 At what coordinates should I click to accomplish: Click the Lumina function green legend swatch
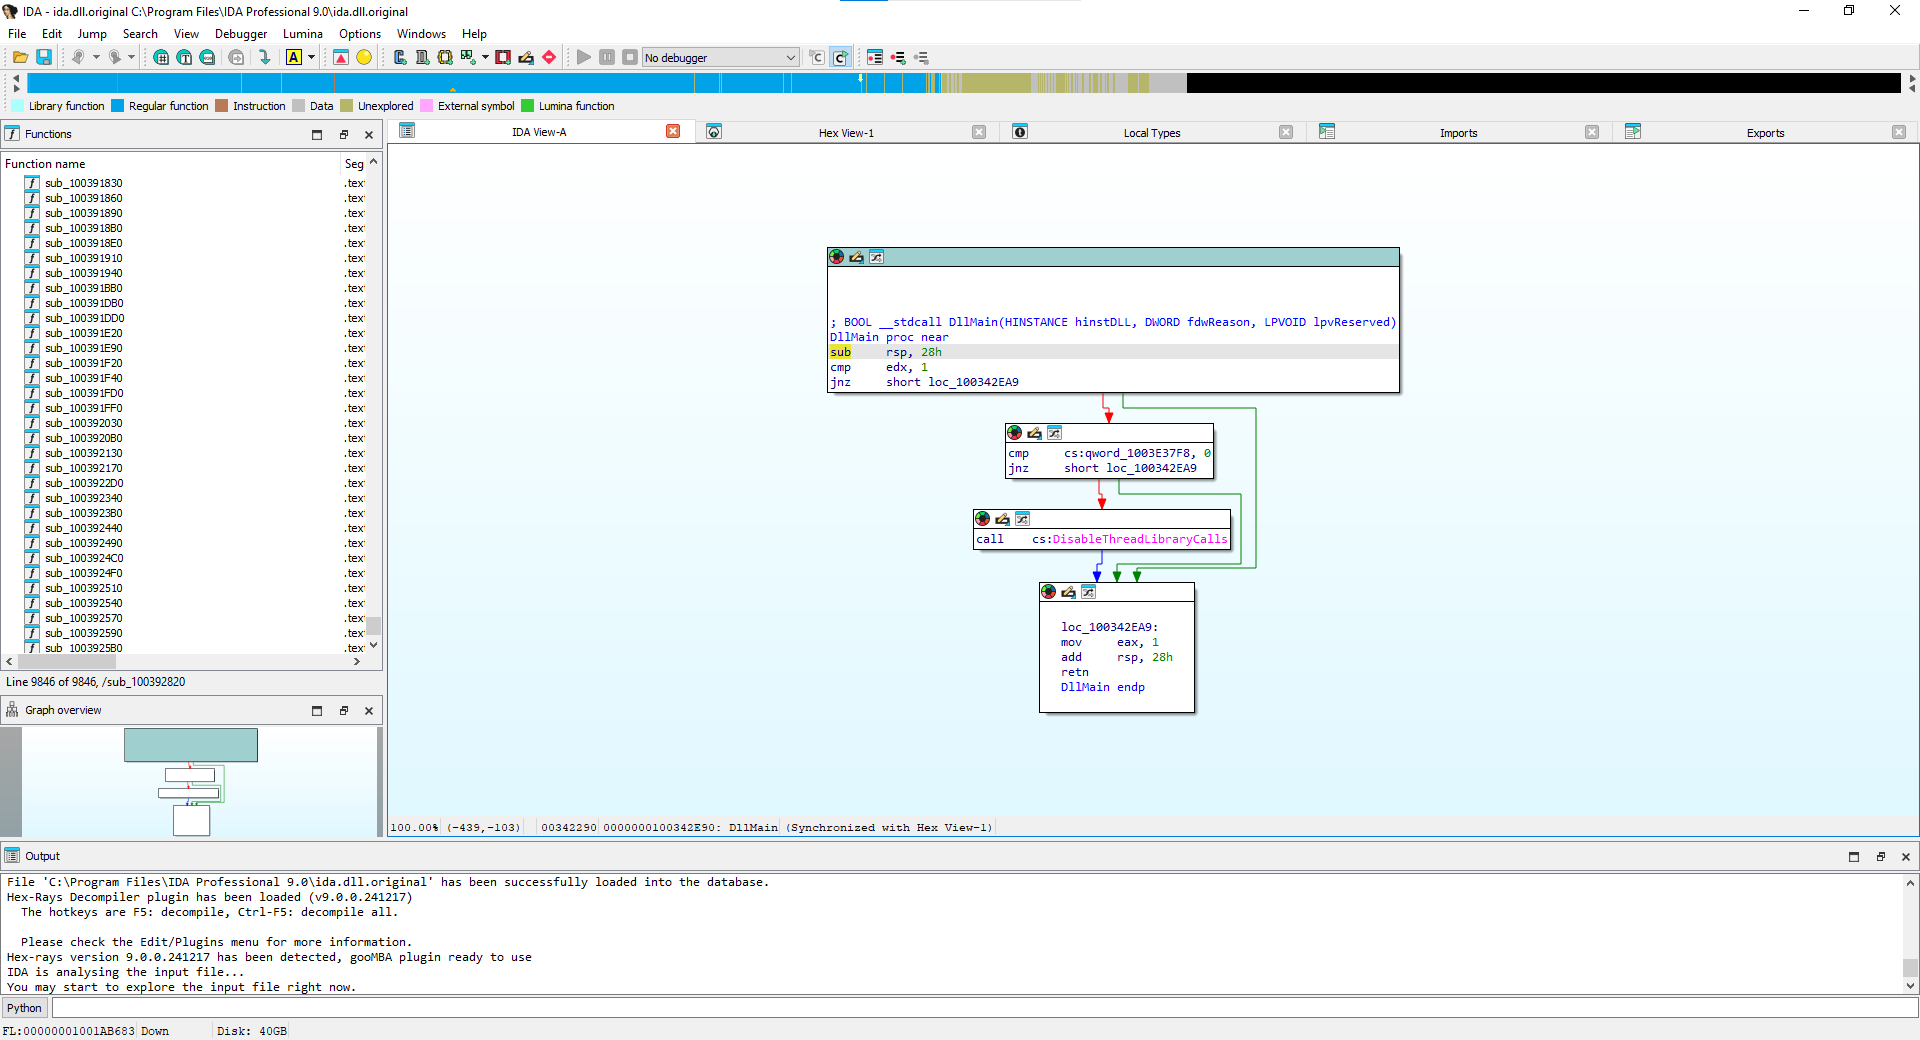tap(528, 106)
